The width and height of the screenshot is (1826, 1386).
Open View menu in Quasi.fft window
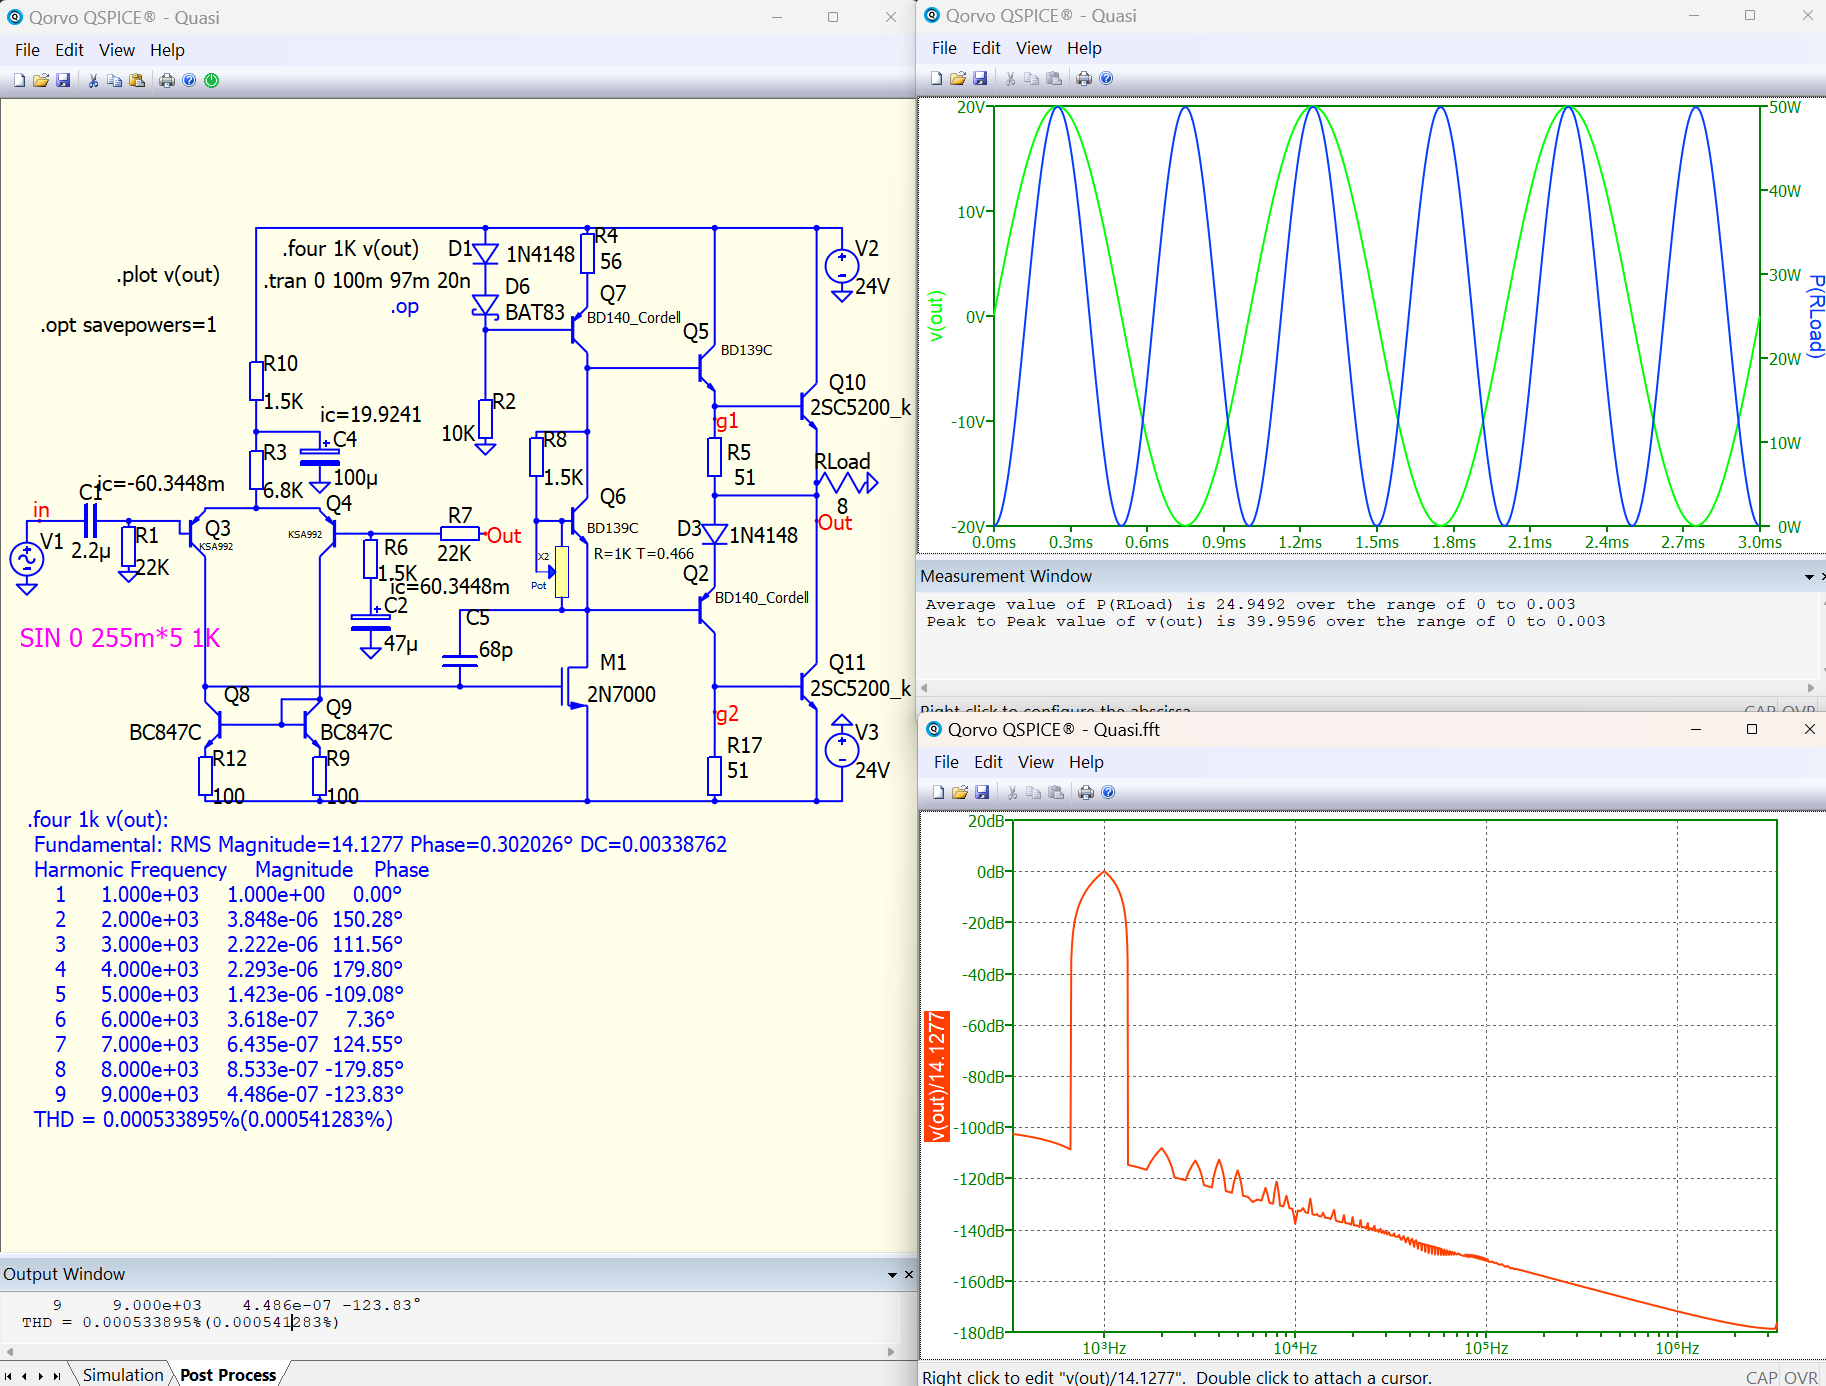[x=1036, y=762]
